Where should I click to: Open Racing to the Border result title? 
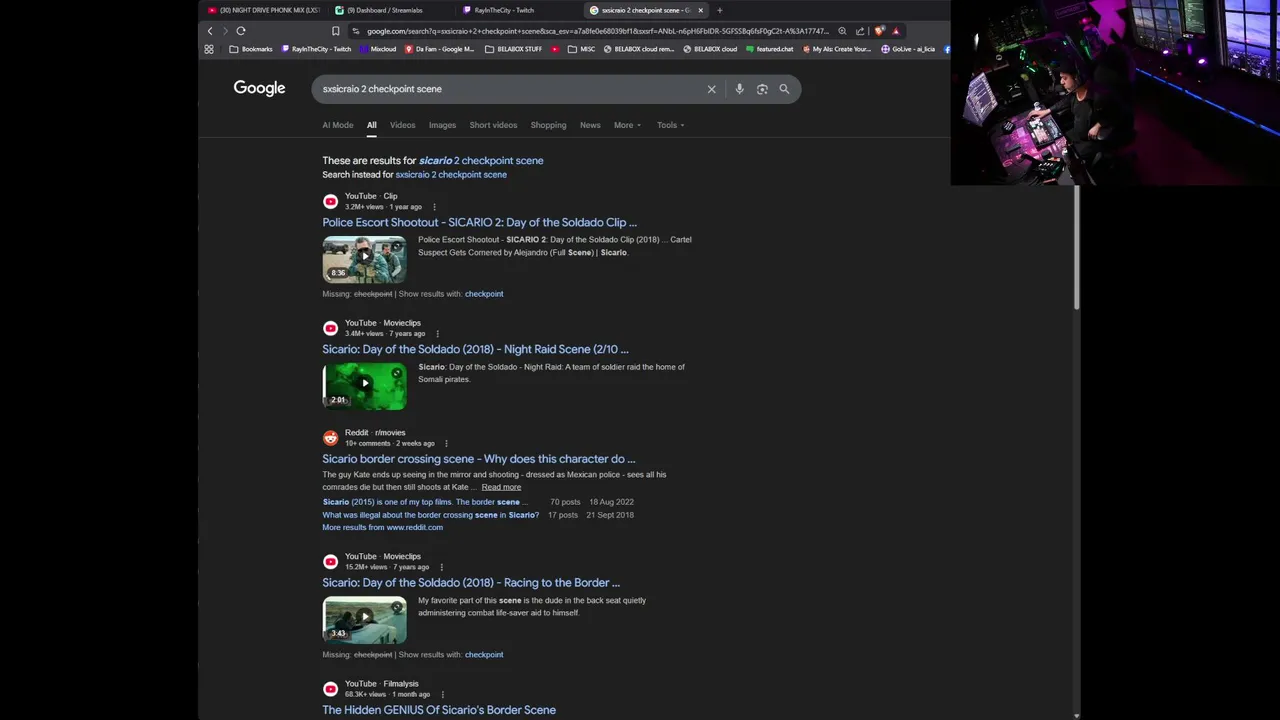click(x=471, y=583)
